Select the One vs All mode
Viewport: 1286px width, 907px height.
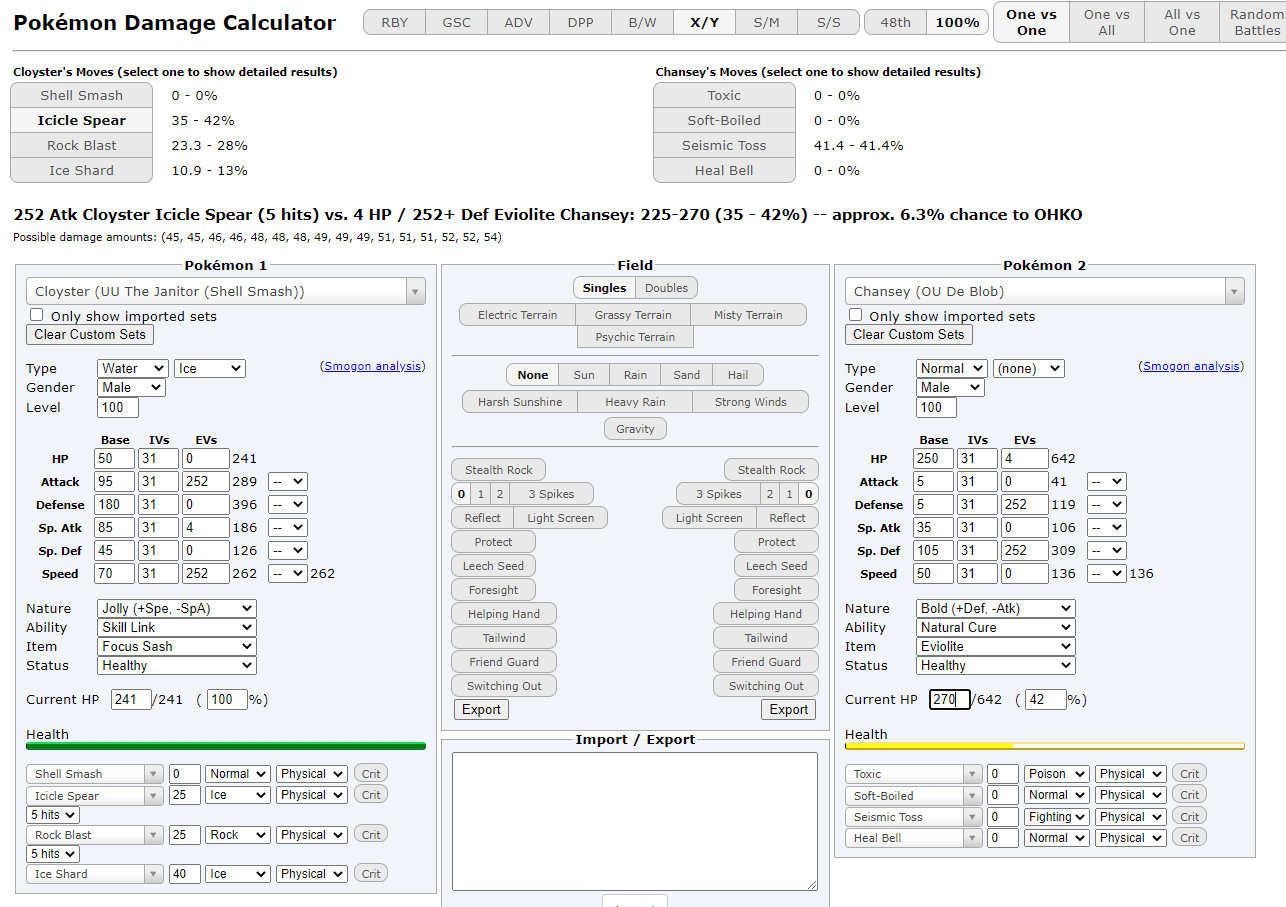(1106, 22)
